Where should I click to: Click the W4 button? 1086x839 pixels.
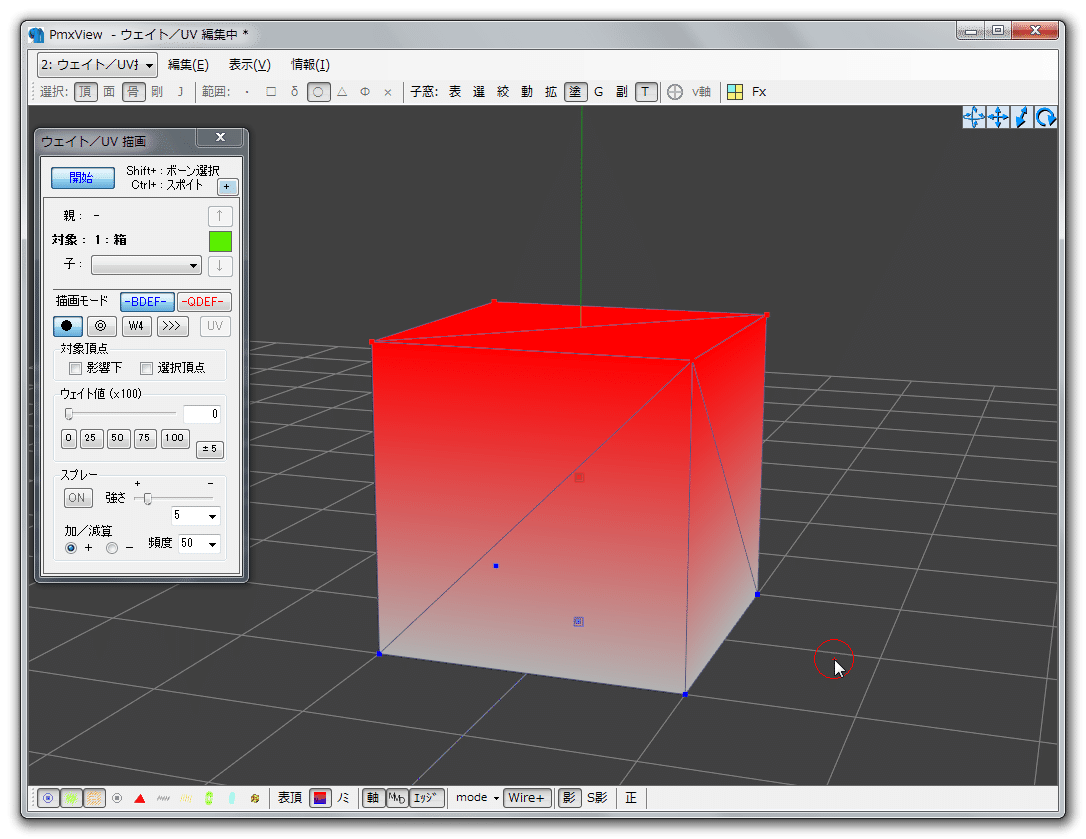coord(136,326)
